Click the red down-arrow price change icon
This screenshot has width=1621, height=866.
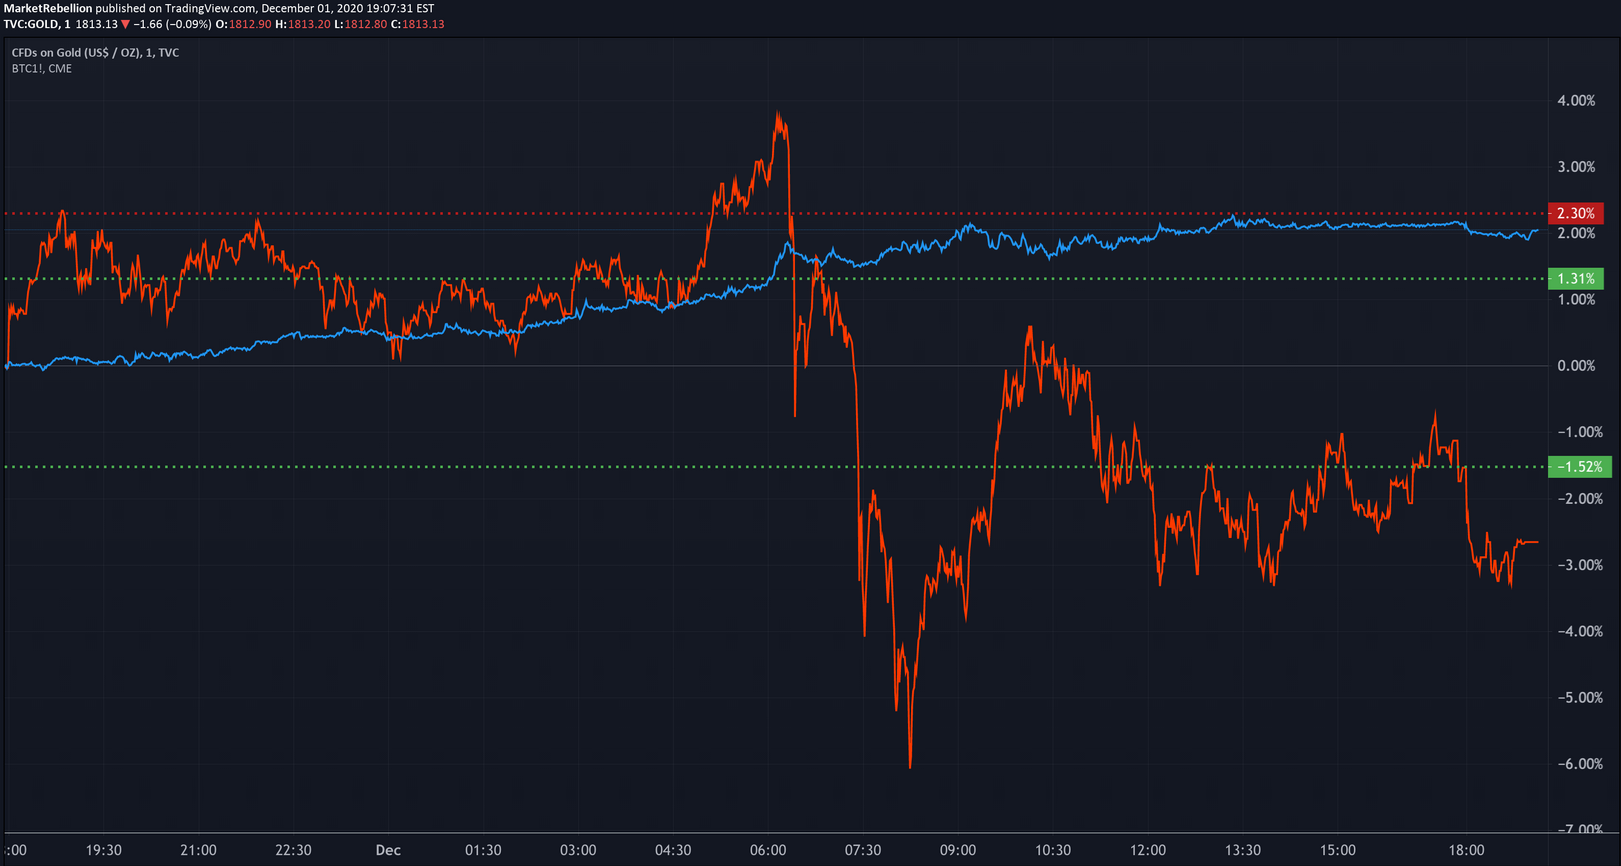(x=126, y=24)
